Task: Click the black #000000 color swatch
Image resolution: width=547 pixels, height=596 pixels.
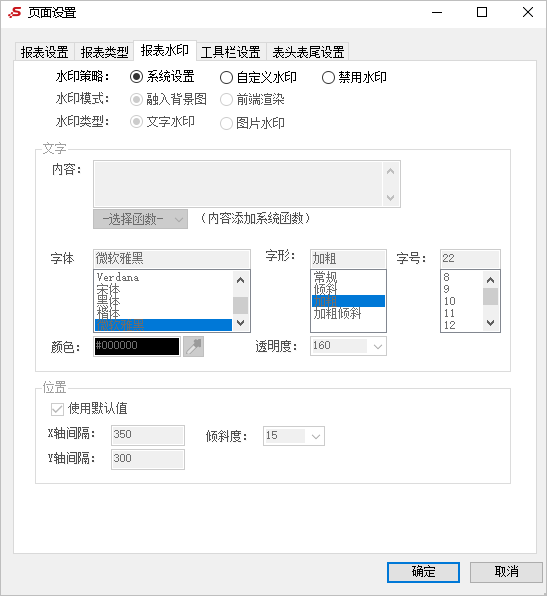Action: [x=137, y=346]
